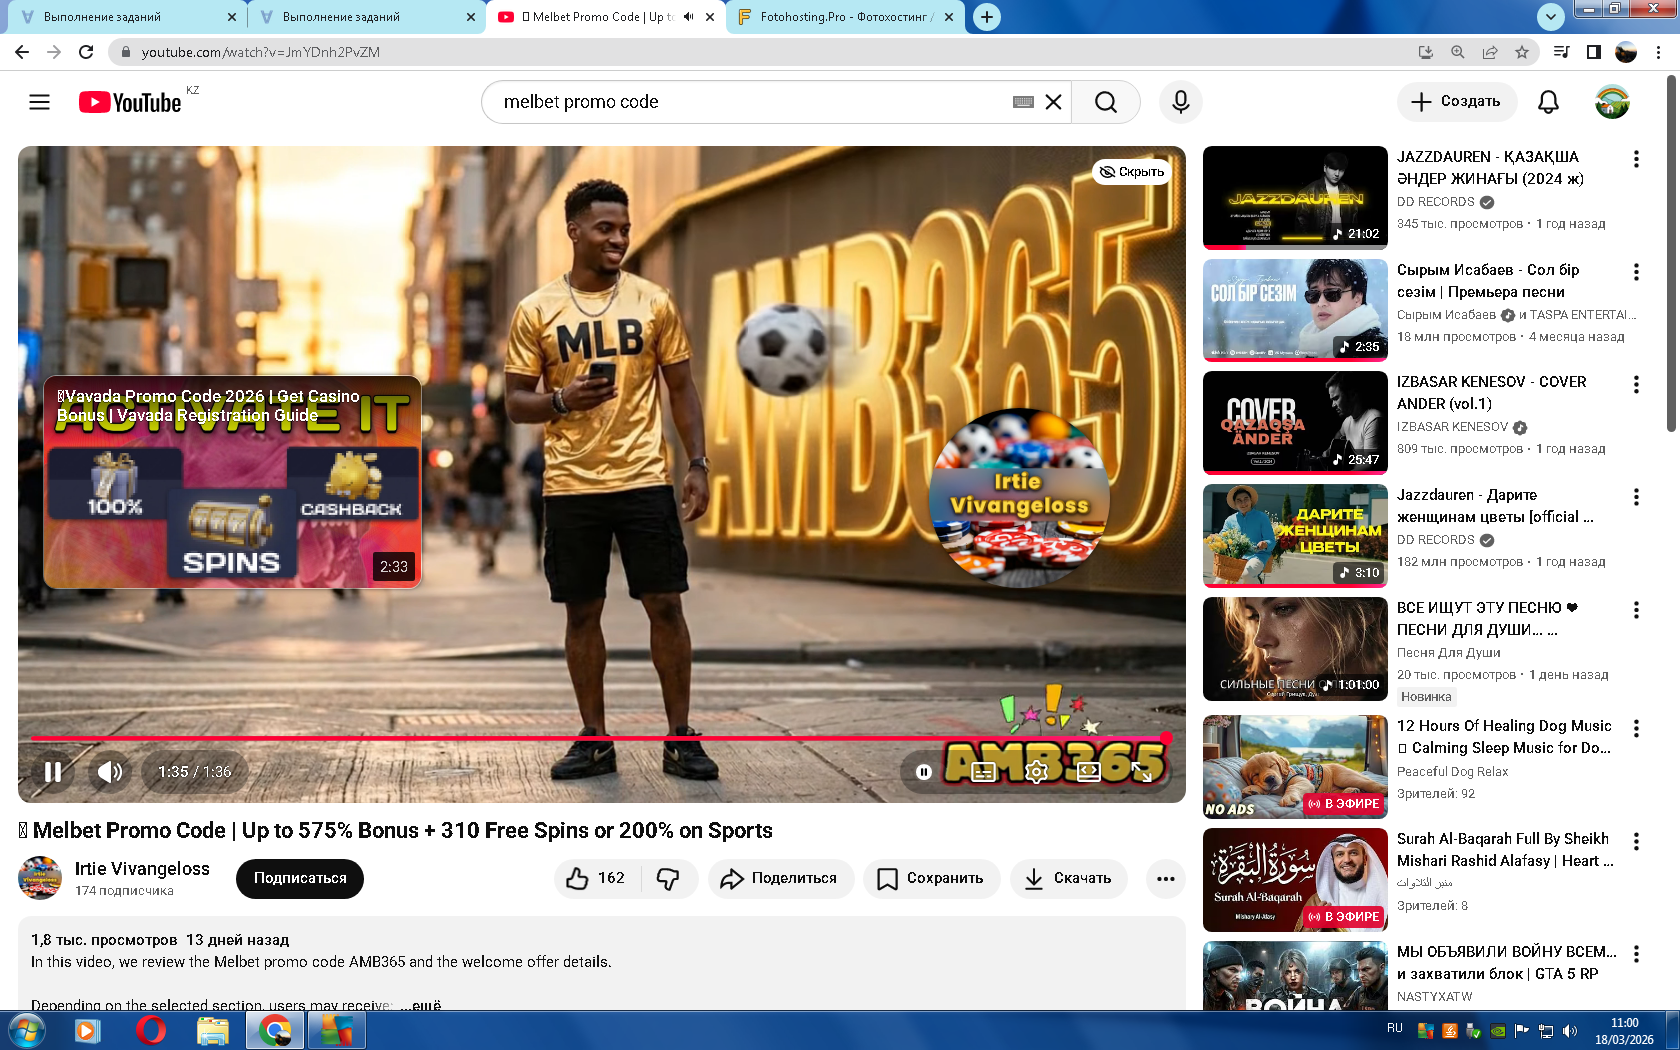The image size is (1680, 1050).
Task: Enter fullscreen mode
Action: click(x=1142, y=772)
